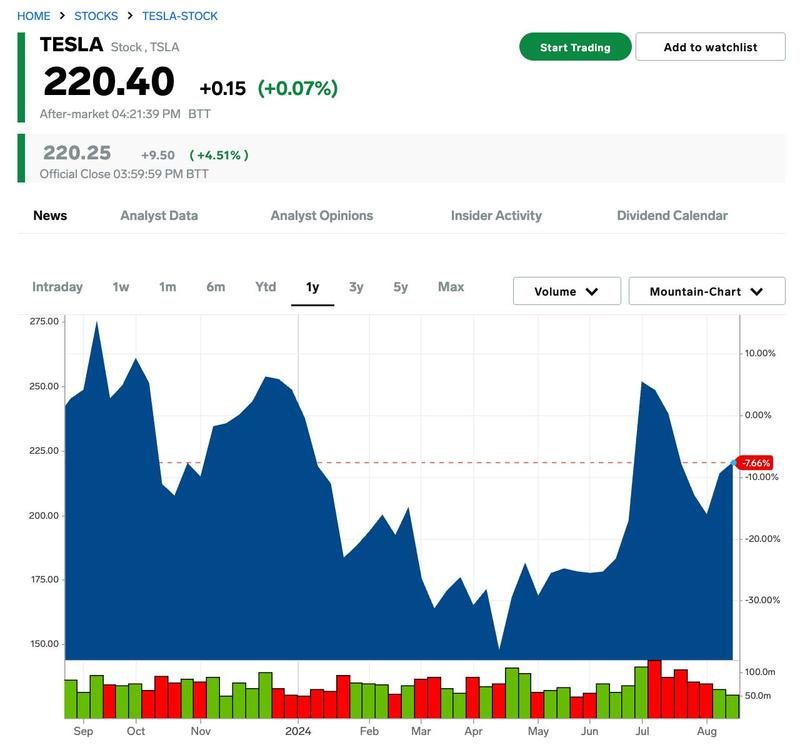Image resolution: width=800 pixels, height=745 pixels.
Task: Click the tallest red volume bar in July
Action: 655,690
